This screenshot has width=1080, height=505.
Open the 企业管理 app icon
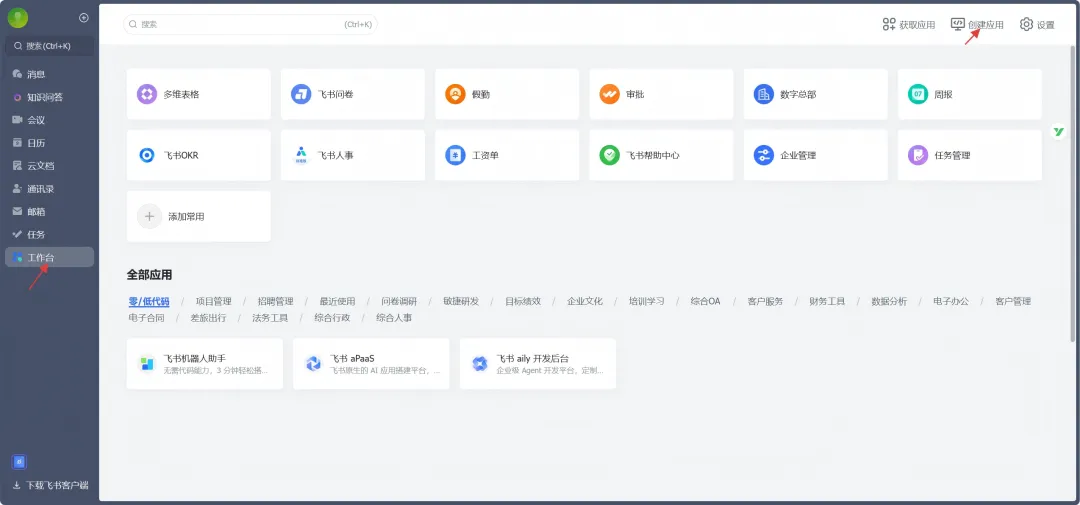[764, 155]
